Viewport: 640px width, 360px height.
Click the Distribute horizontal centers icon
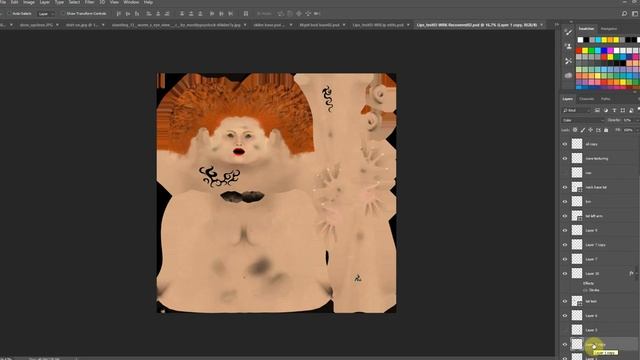(x=221, y=13)
